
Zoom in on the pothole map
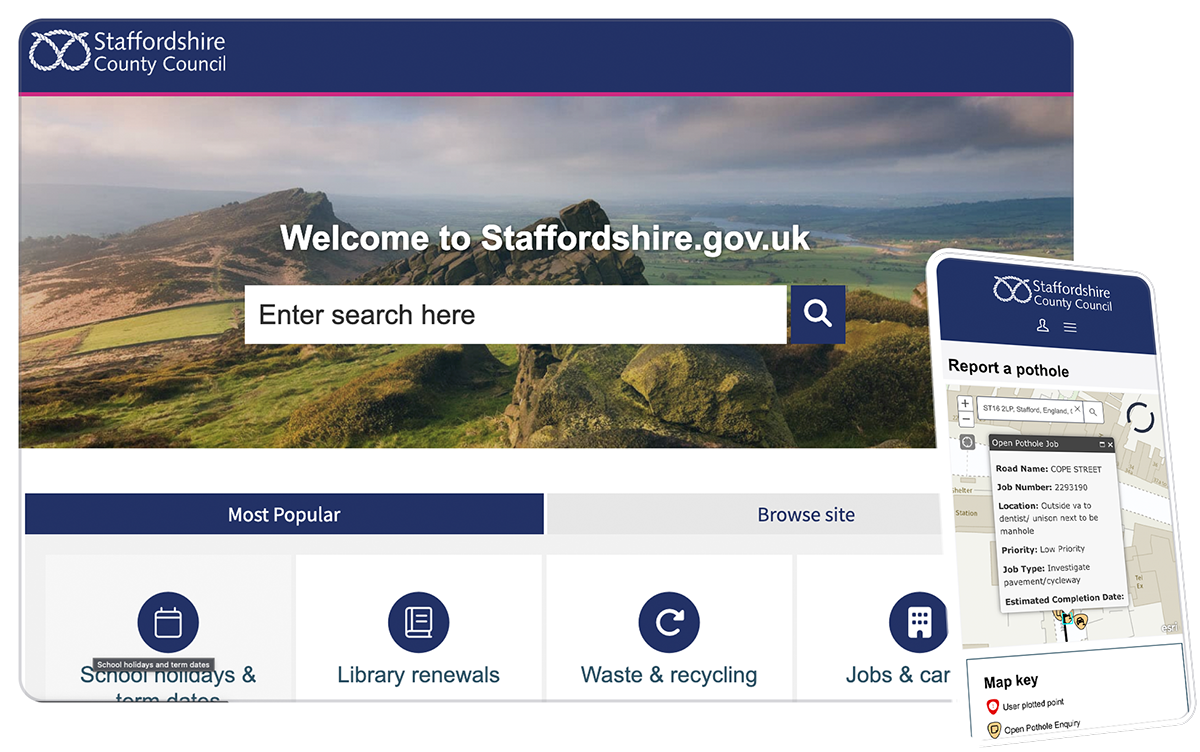click(965, 404)
